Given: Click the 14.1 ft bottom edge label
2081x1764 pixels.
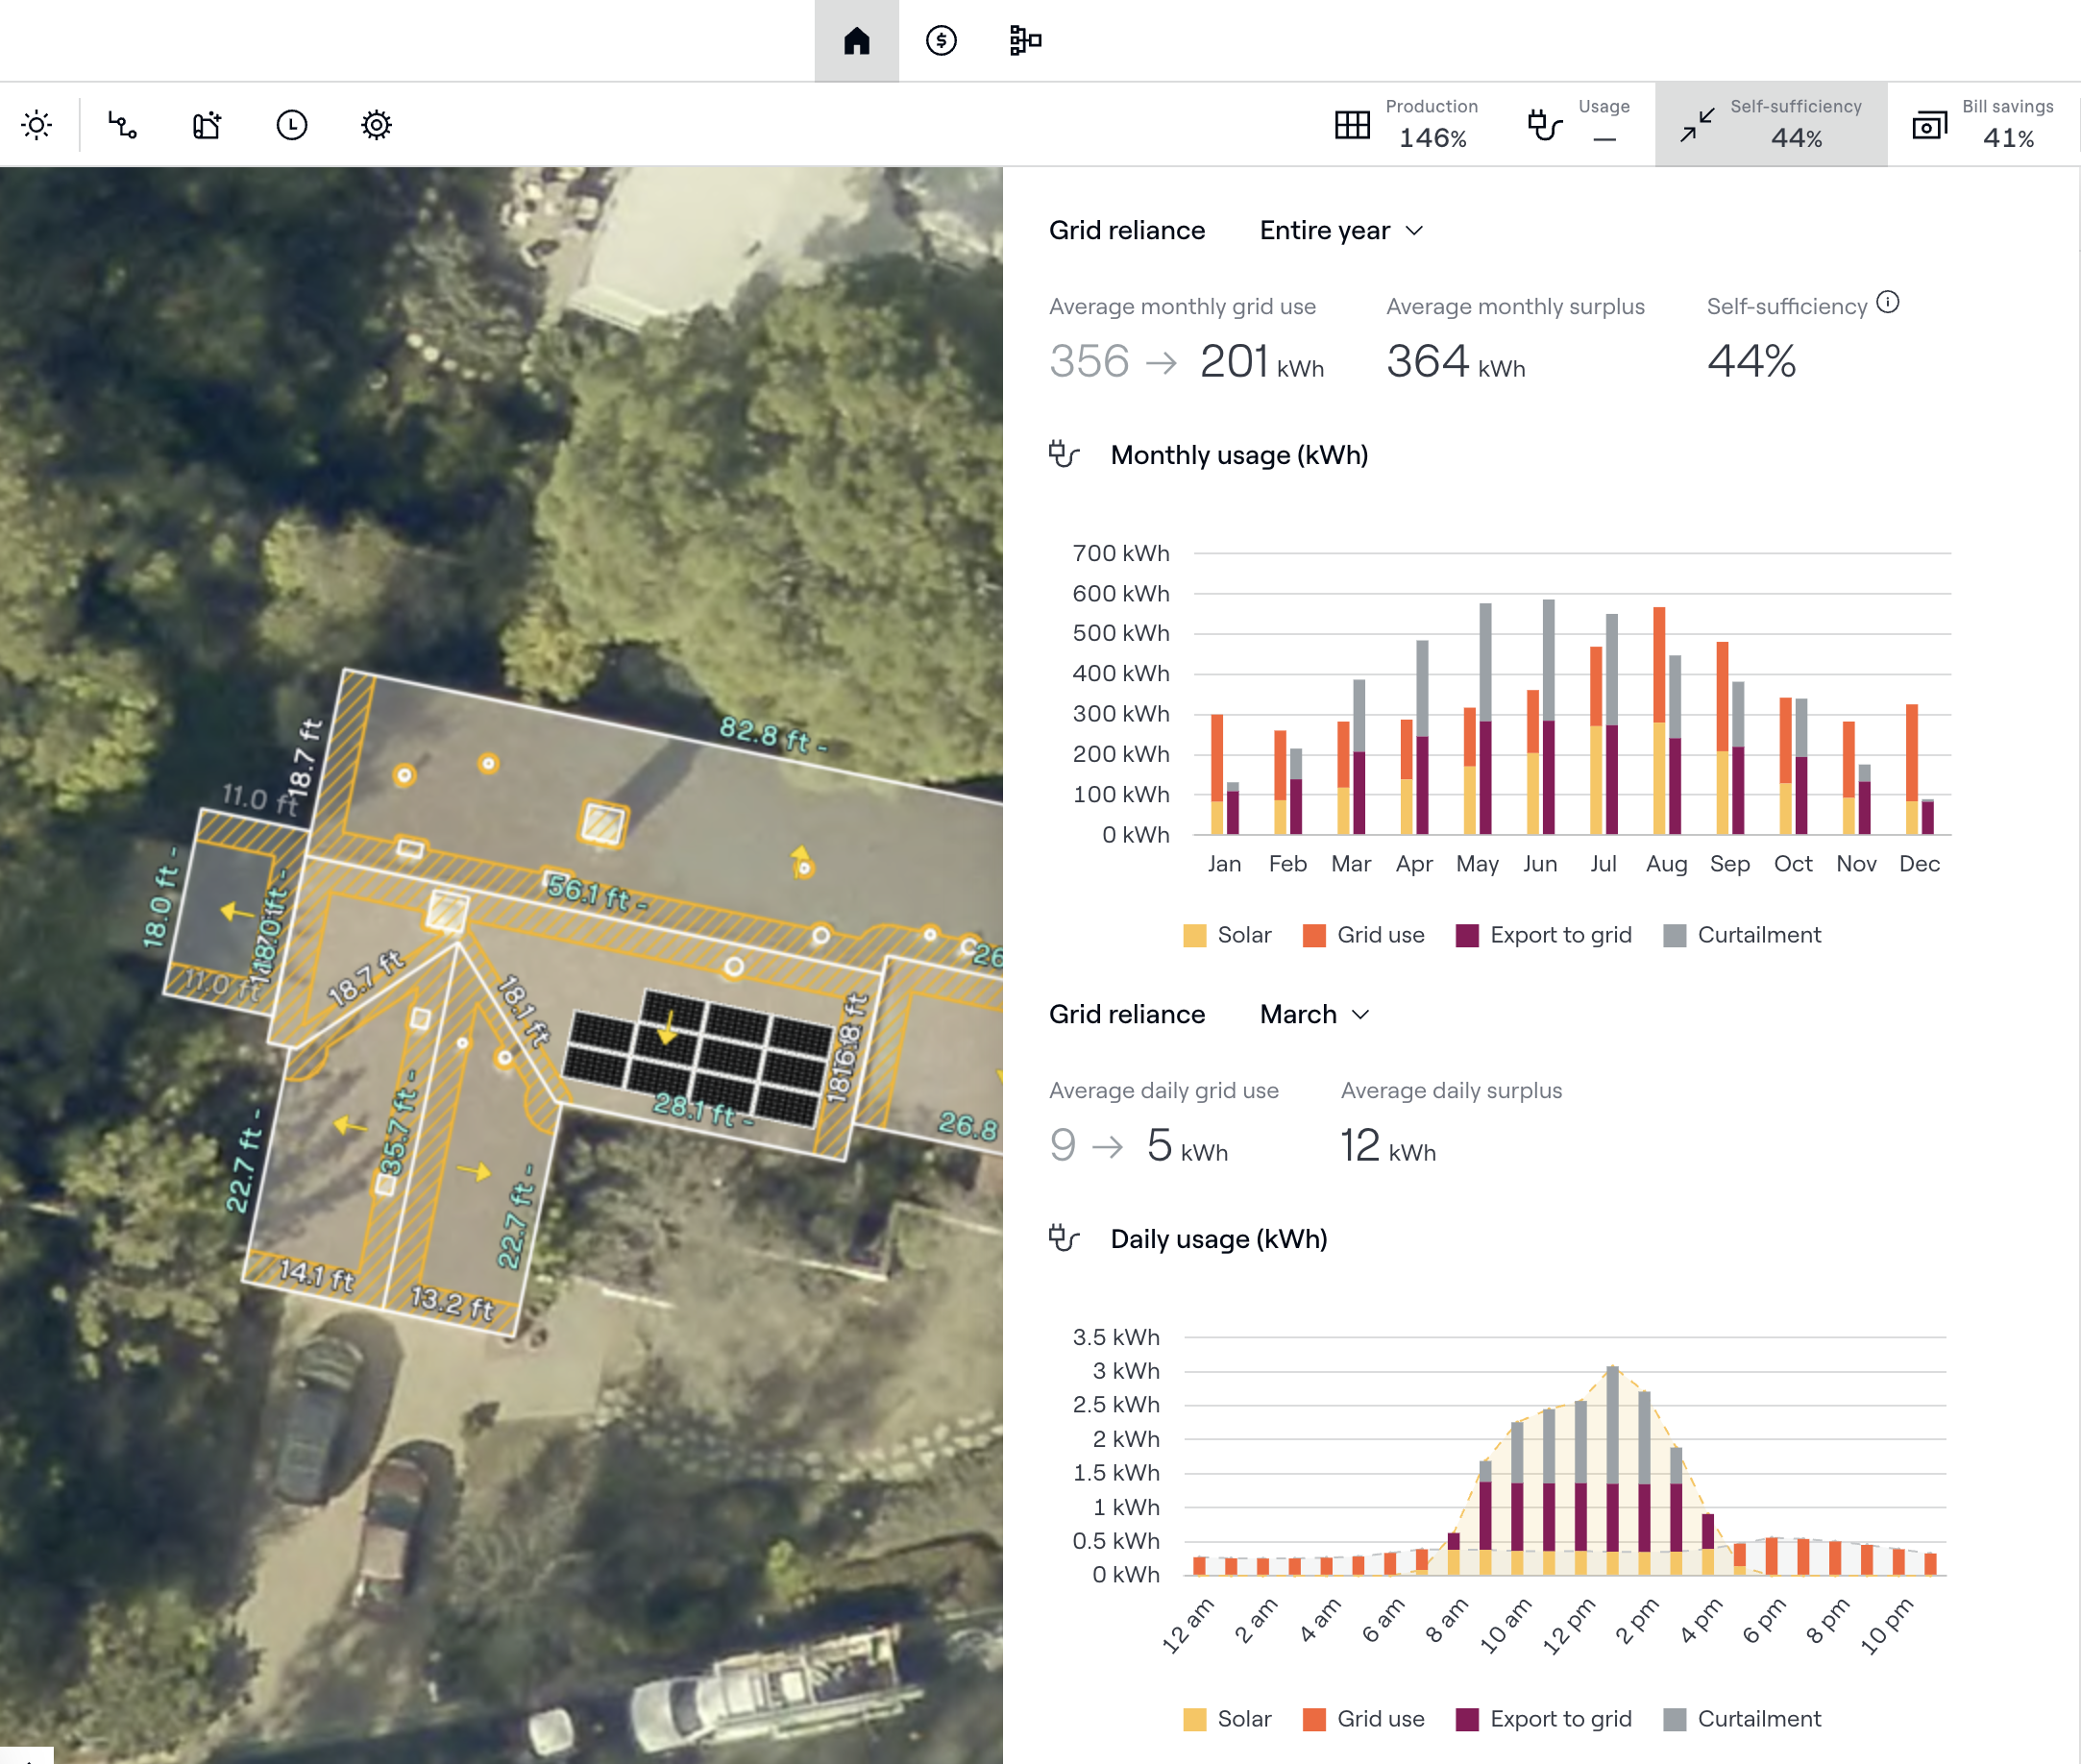Looking at the screenshot, I should tap(316, 1274).
